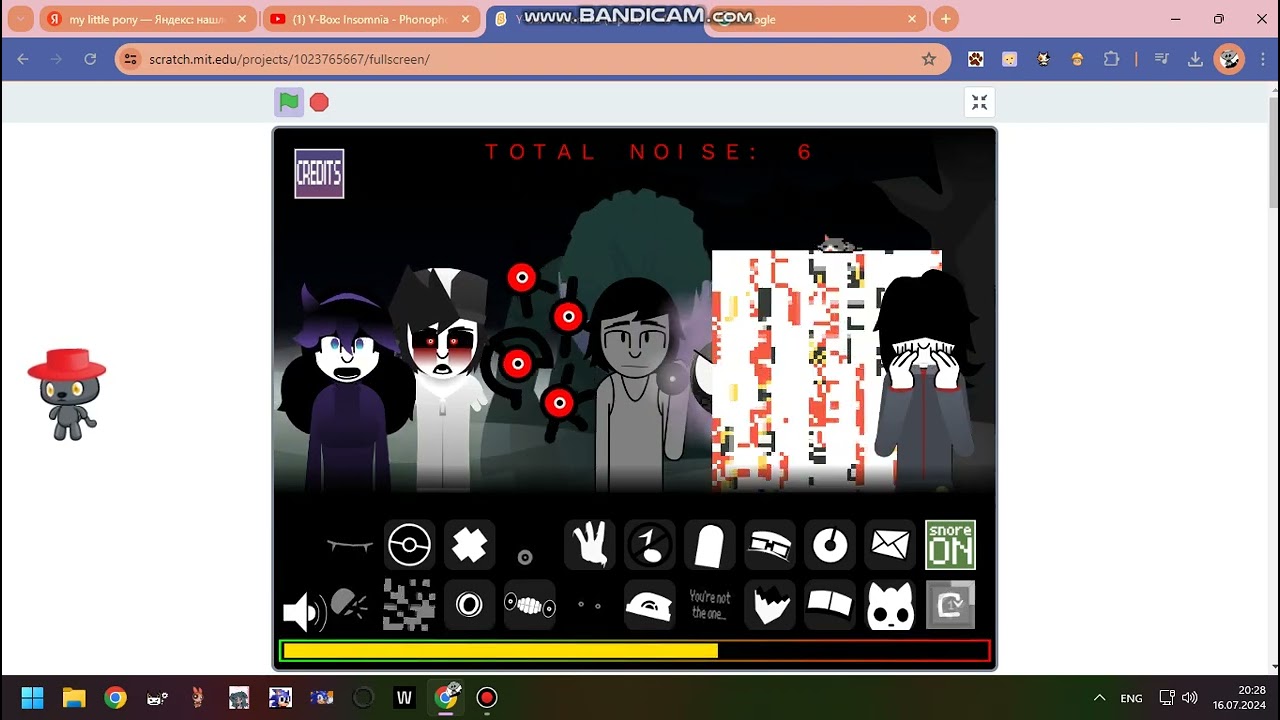Toggle the snore ON switch

[950, 545]
